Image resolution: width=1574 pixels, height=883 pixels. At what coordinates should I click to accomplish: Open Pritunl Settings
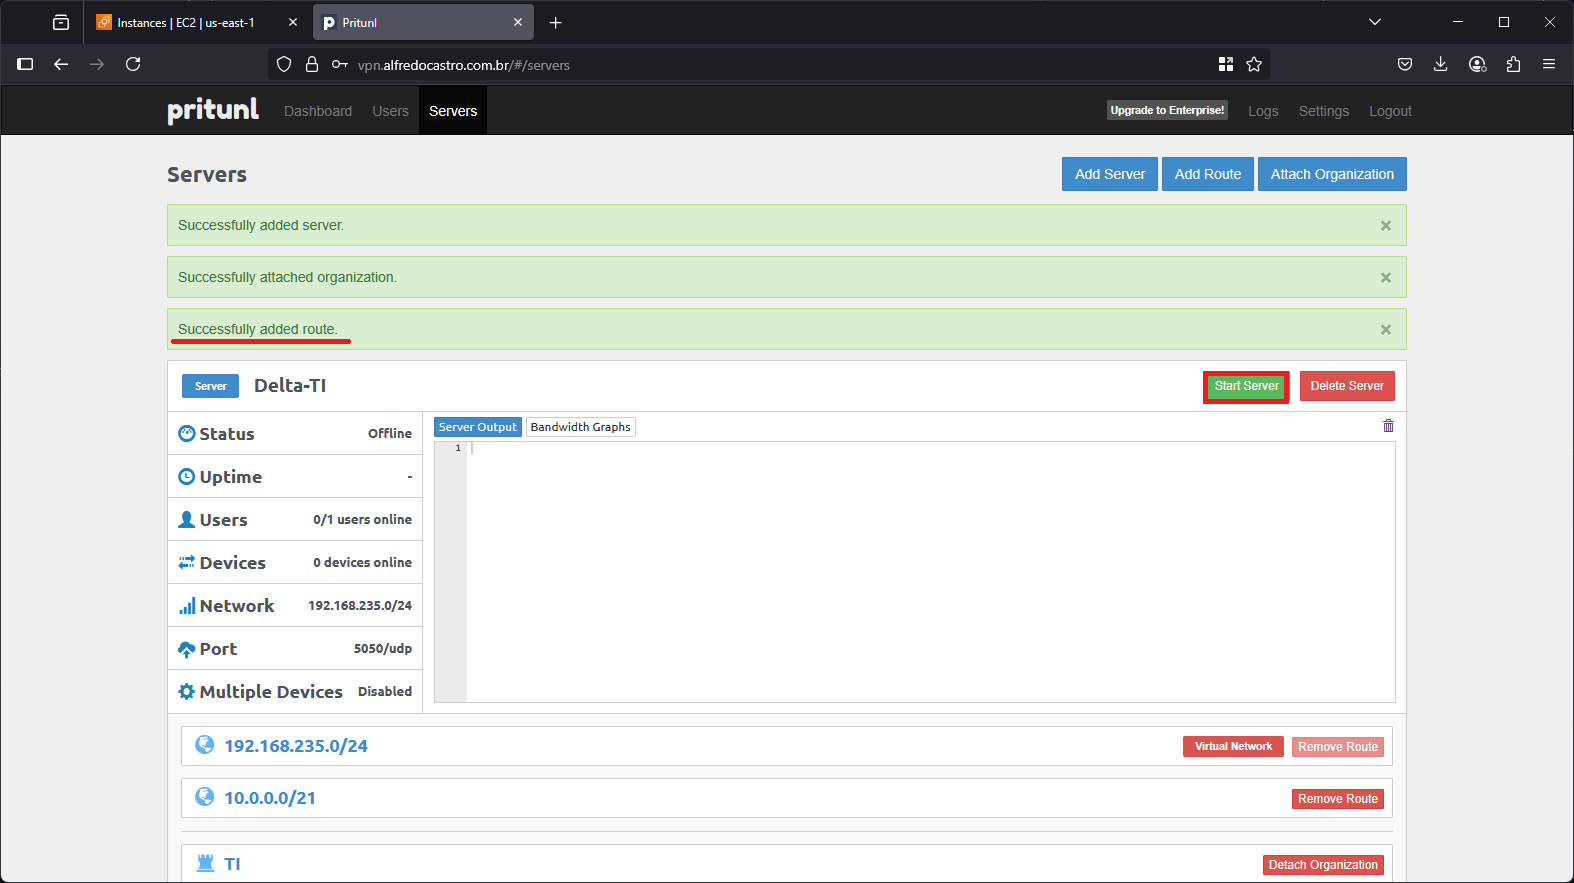[1323, 111]
